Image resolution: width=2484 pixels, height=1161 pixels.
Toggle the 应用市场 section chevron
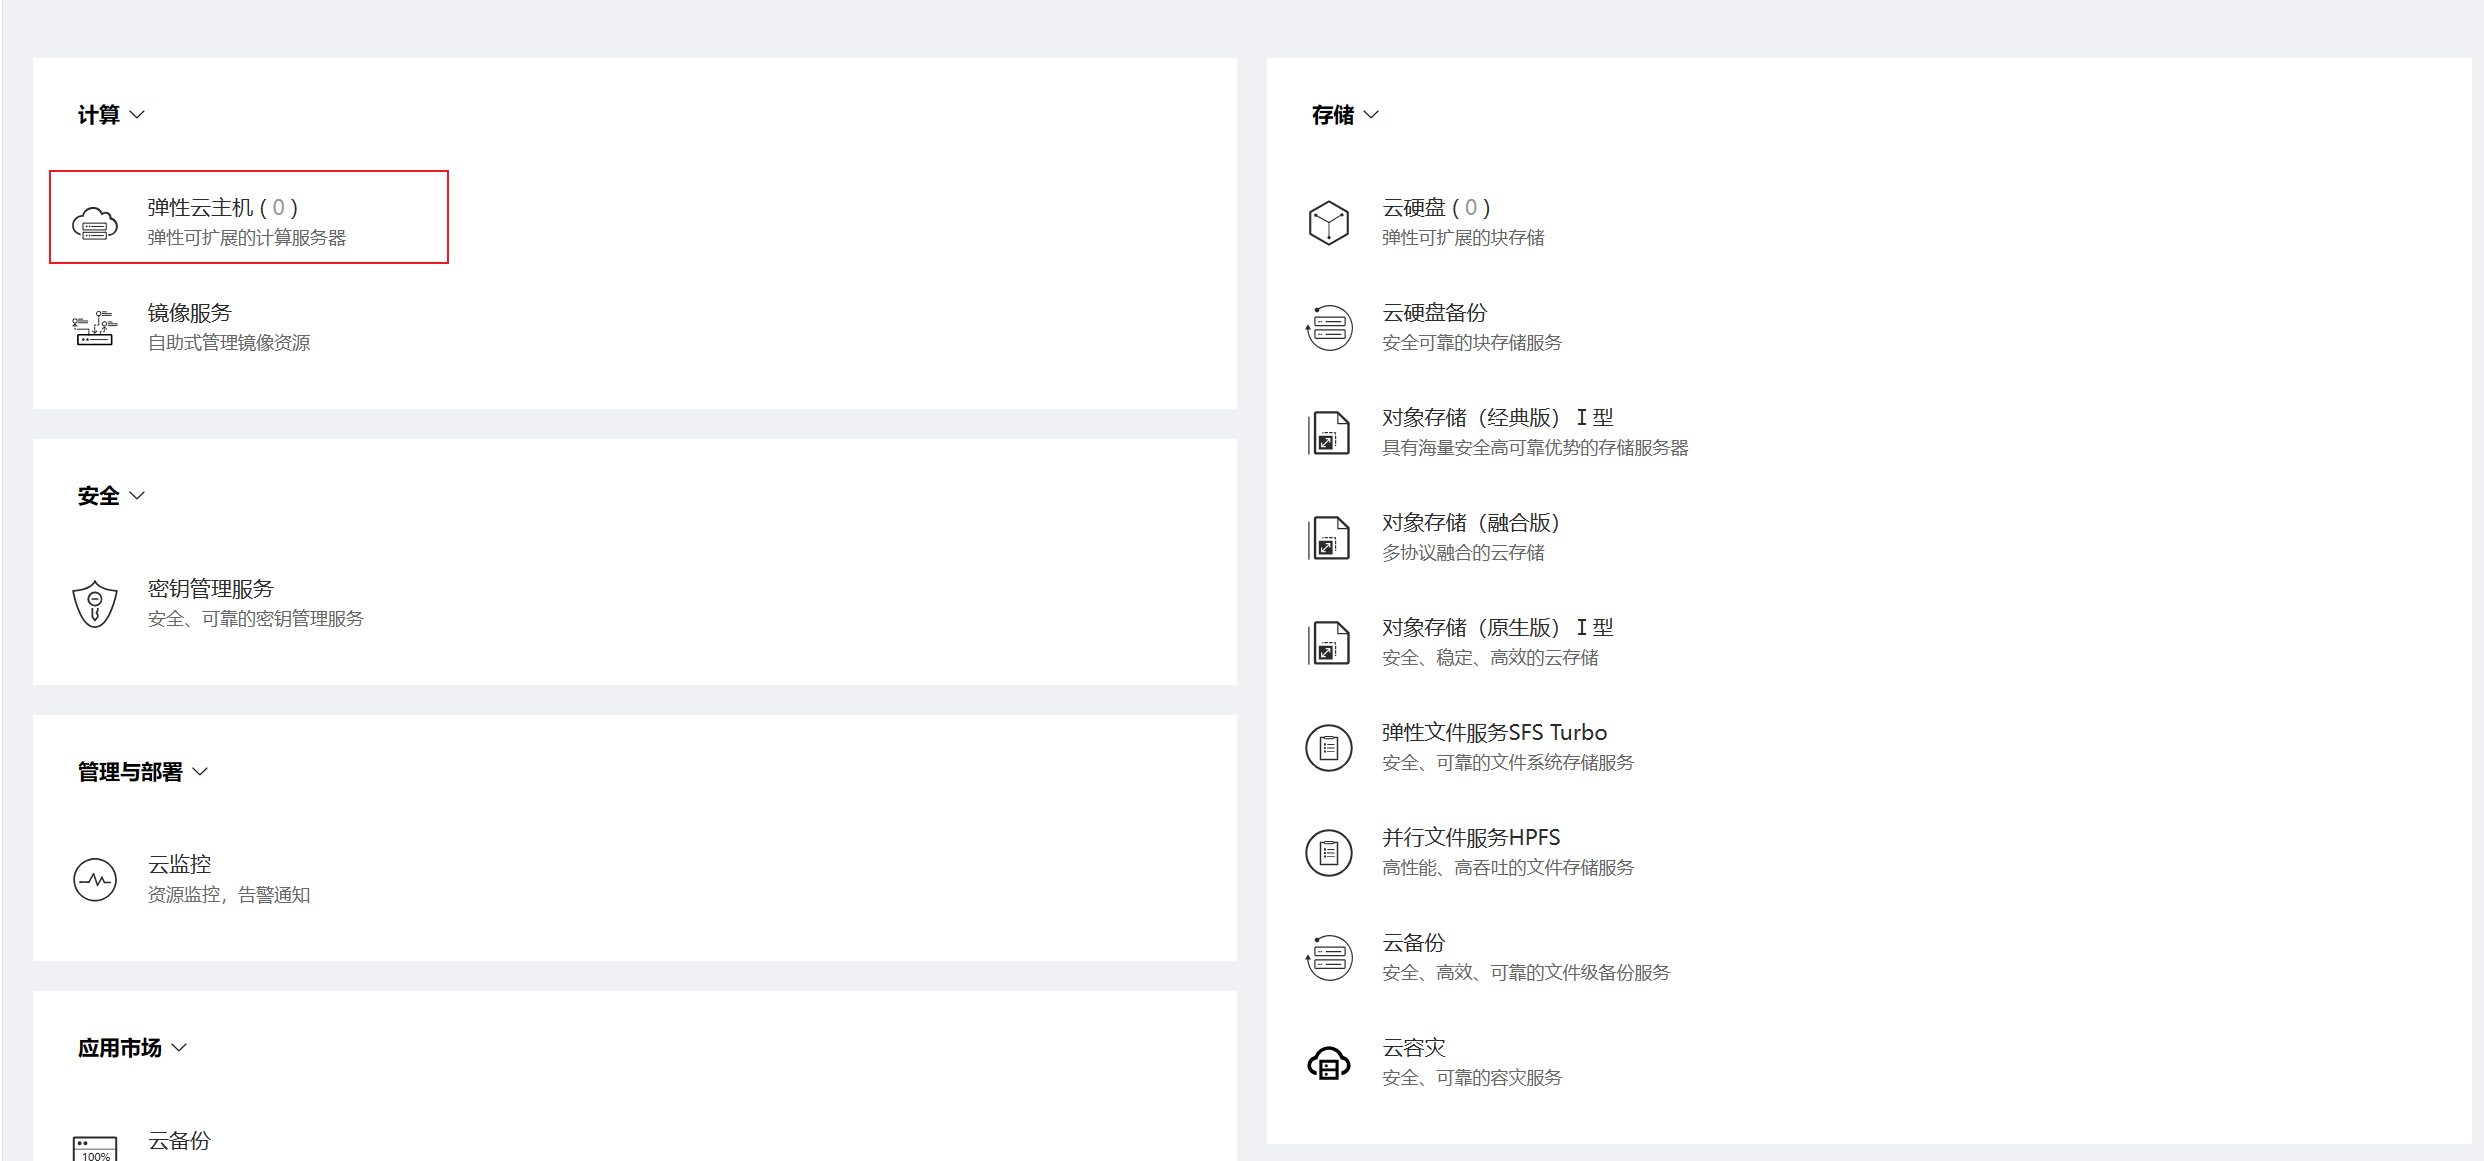[x=179, y=1048]
